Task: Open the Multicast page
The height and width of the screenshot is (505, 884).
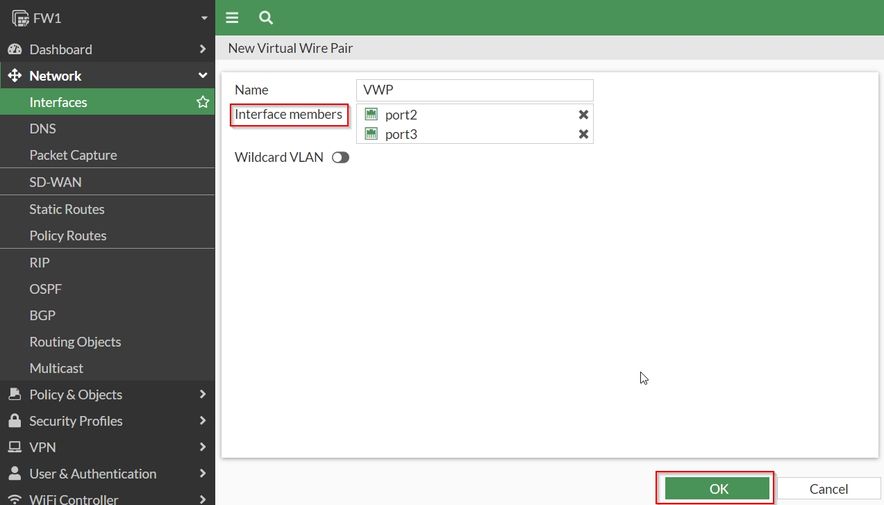Action: [x=107, y=368]
